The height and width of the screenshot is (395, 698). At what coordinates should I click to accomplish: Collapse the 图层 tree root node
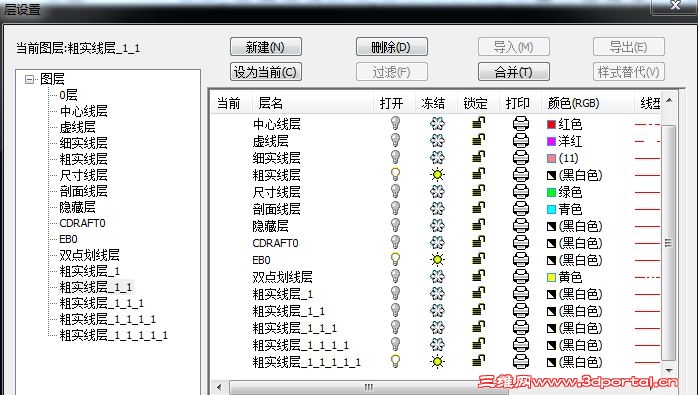point(30,79)
